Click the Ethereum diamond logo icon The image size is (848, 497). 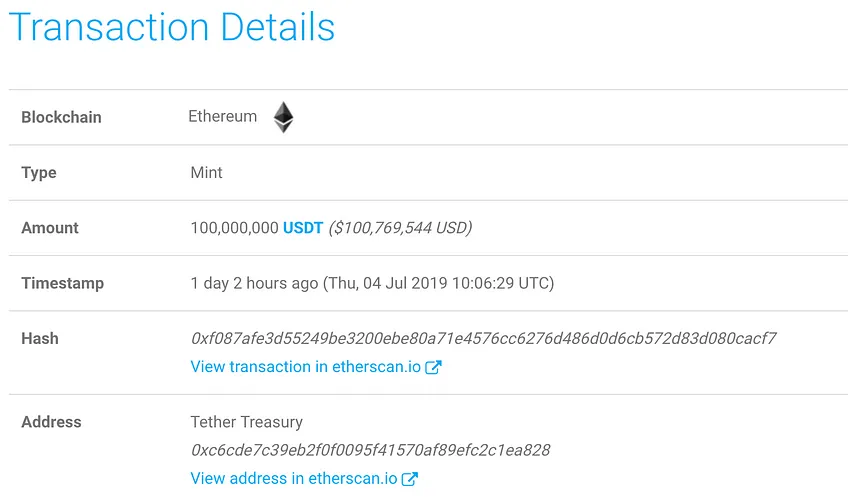coord(283,117)
